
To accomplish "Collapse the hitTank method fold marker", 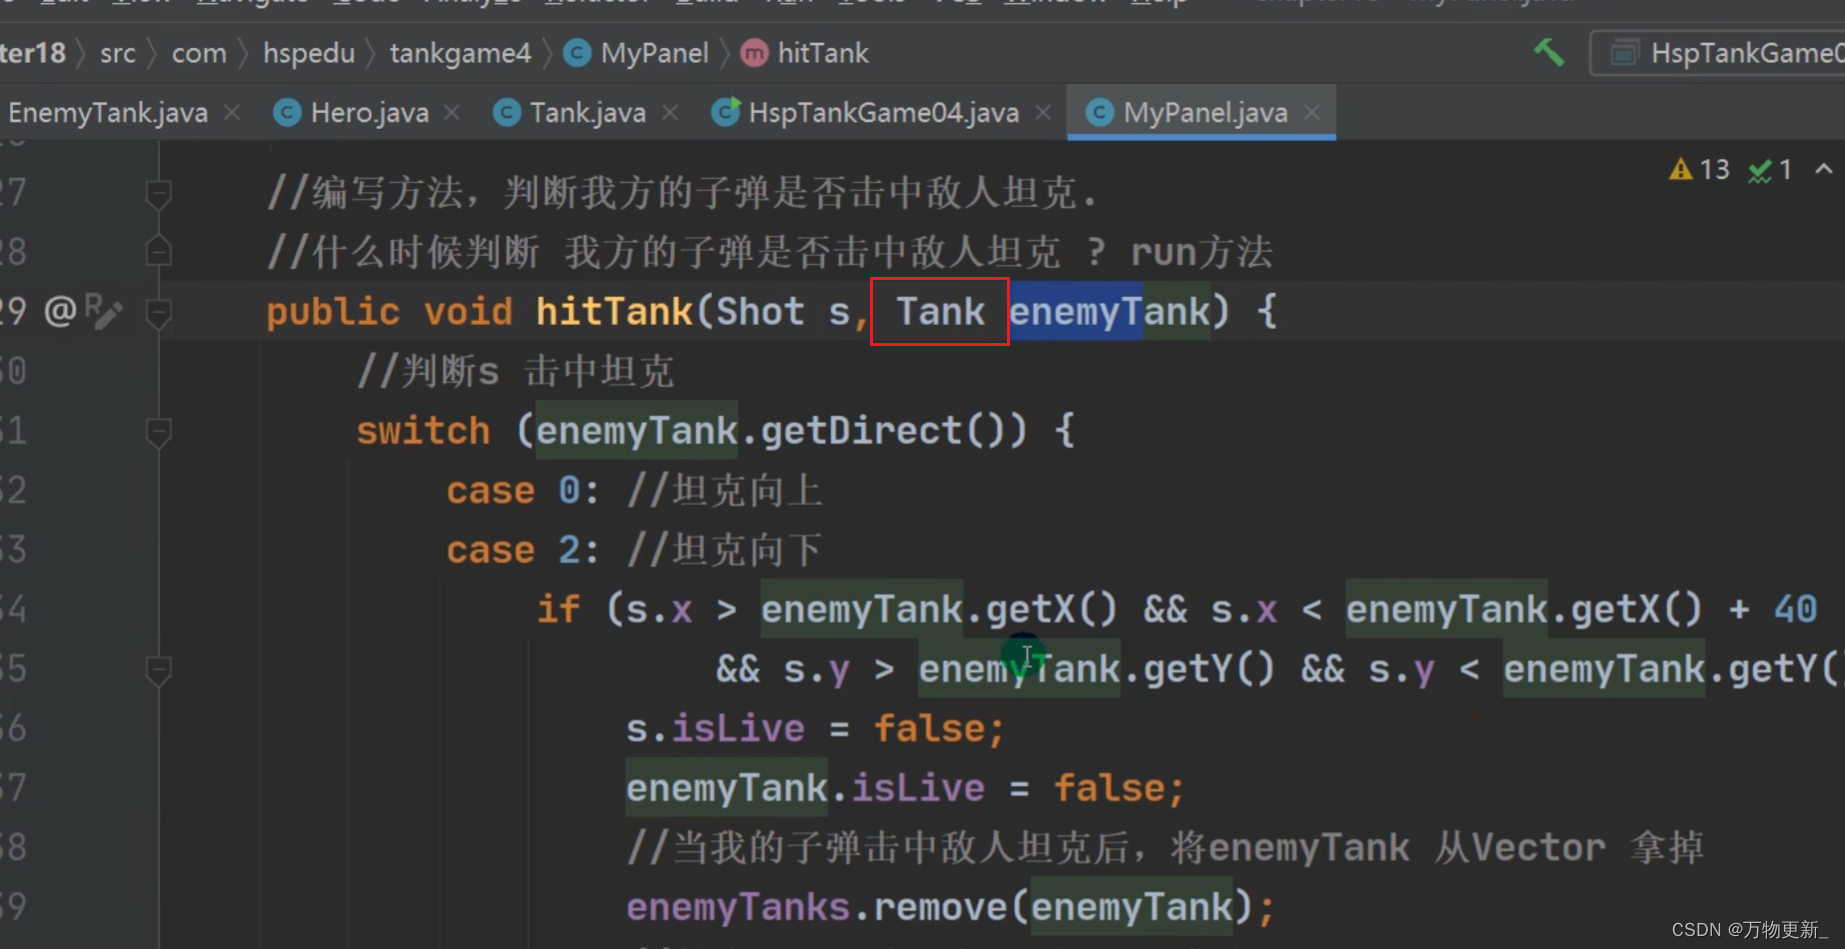I will pyautogui.click(x=158, y=313).
